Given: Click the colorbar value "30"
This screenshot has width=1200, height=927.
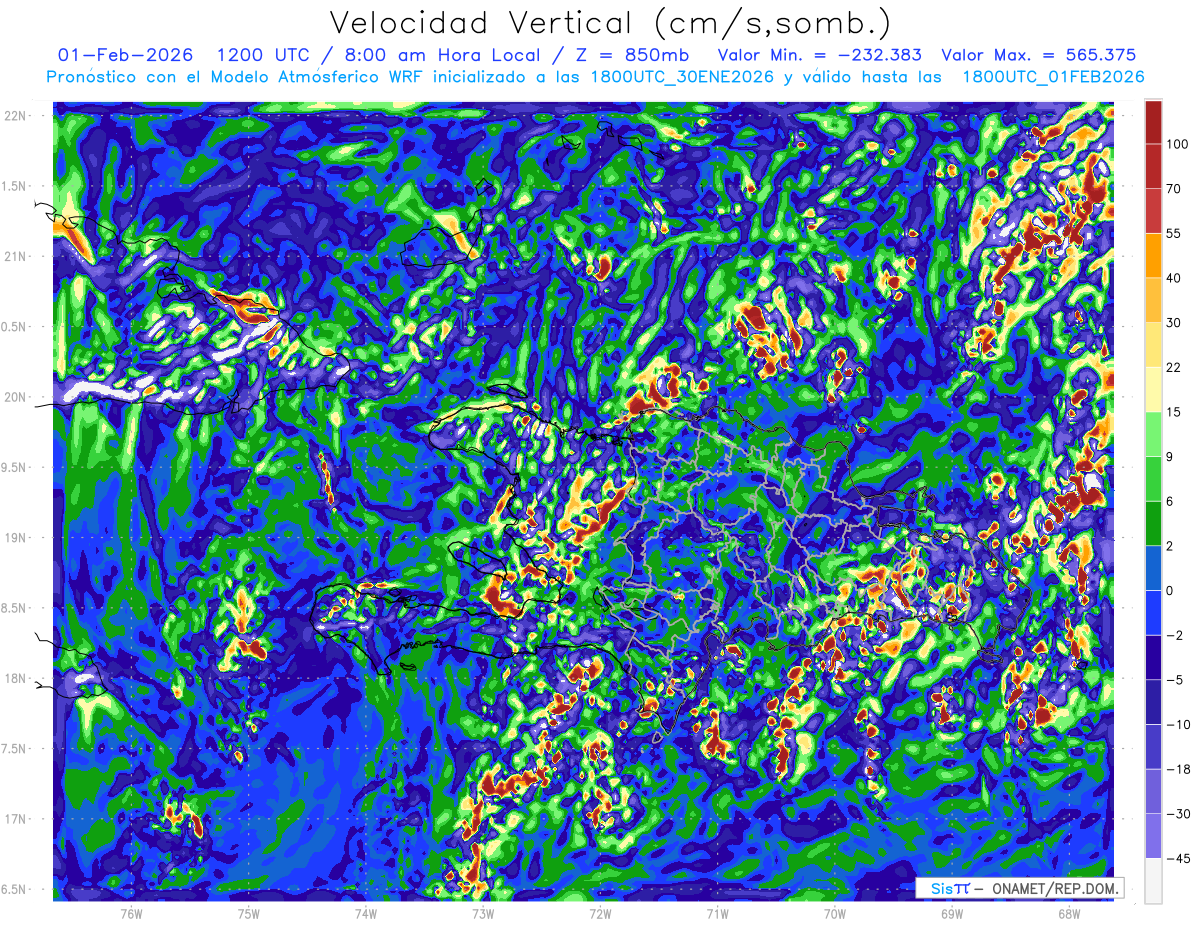Looking at the screenshot, I should point(1174,322).
